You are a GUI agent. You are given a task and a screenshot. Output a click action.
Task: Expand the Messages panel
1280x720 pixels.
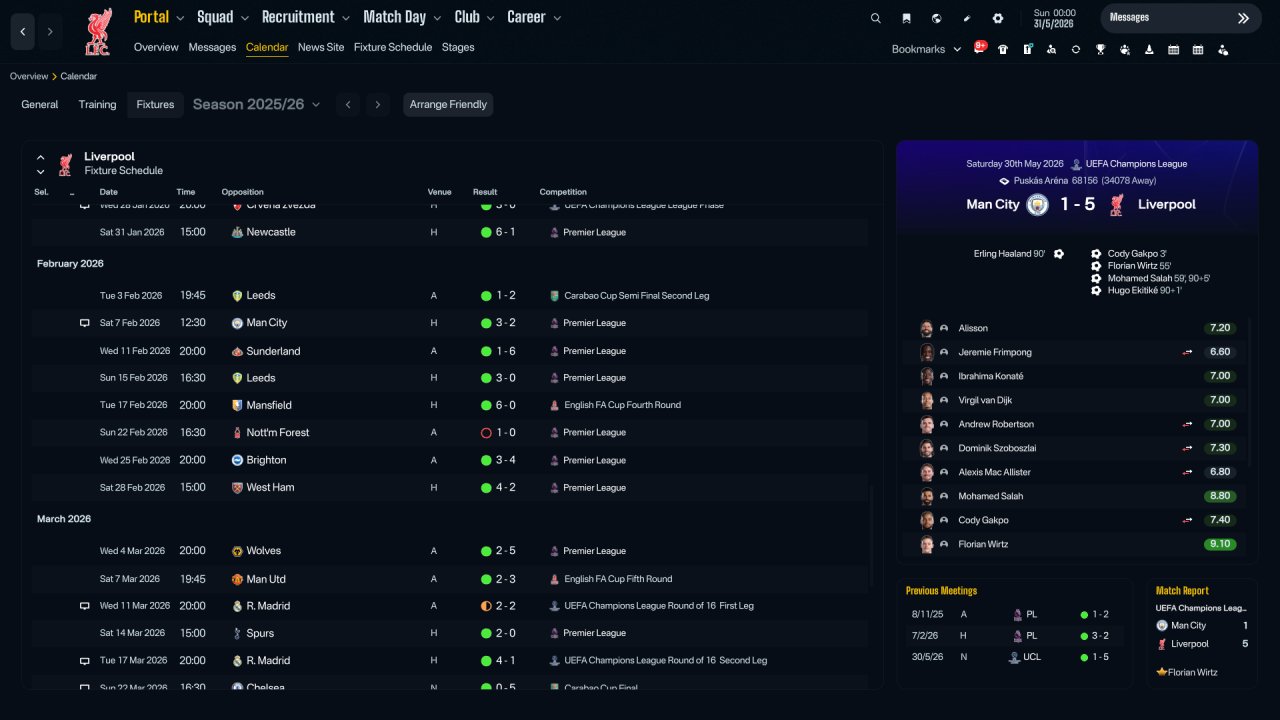(1244, 18)
